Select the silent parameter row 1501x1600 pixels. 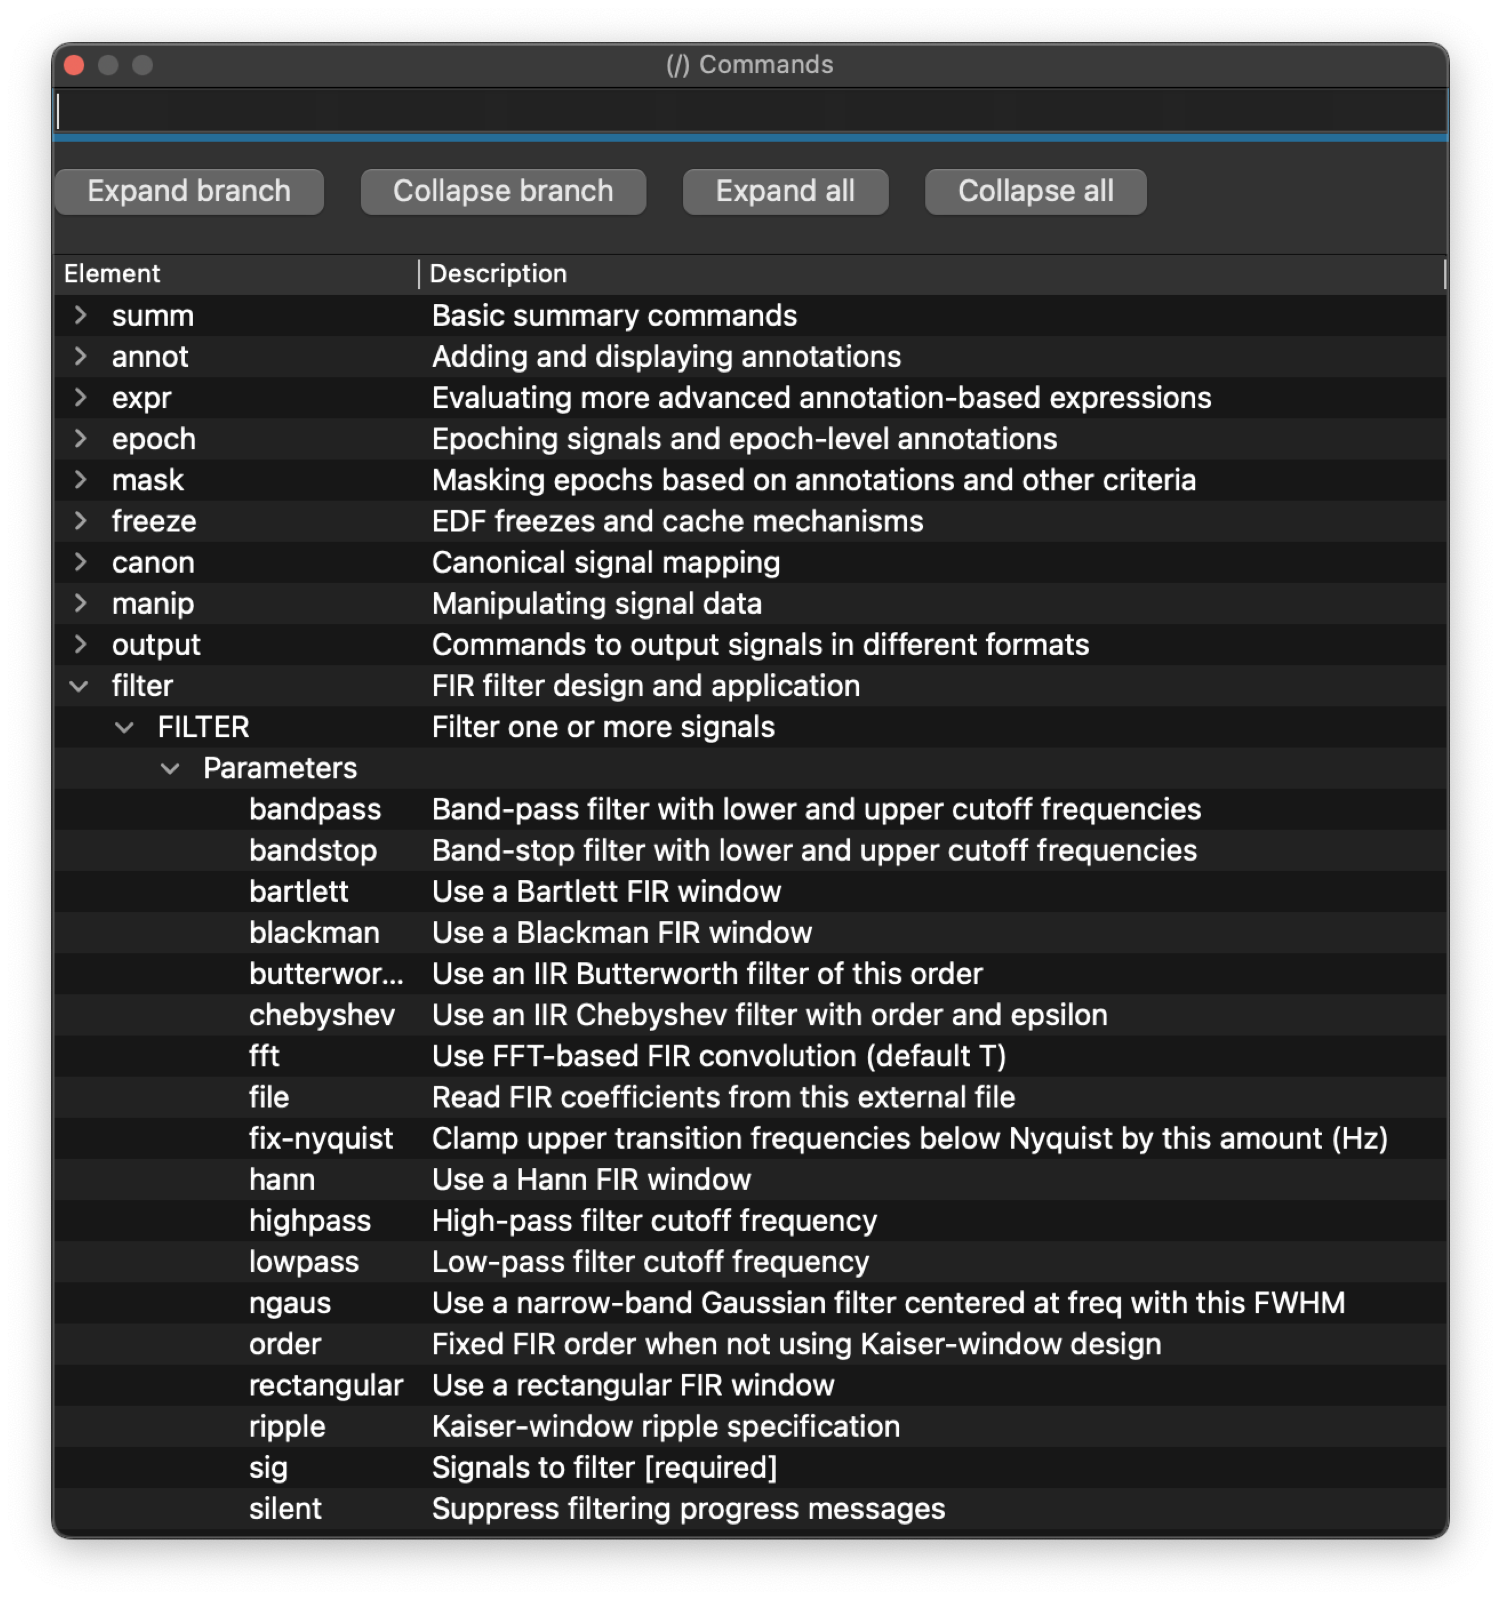pyautogui.click(x=286, y=1509)
